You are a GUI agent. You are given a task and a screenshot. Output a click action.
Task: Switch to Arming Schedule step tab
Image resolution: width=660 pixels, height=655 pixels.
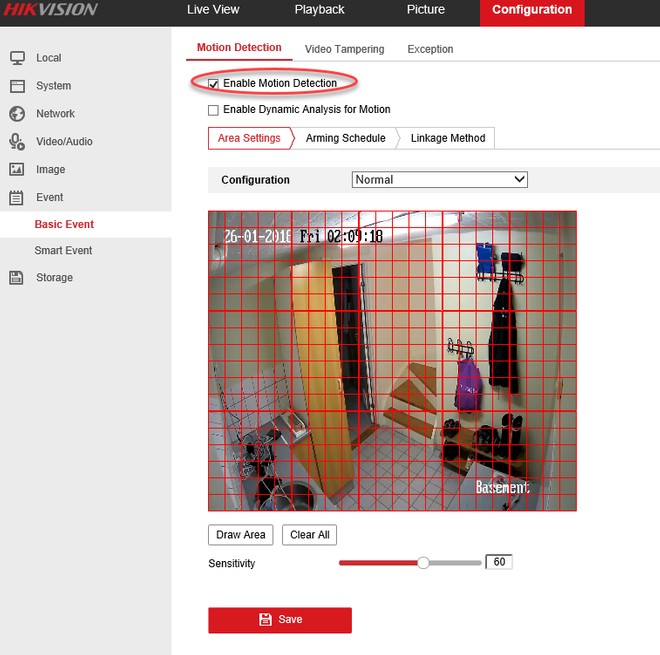point(345,138)
